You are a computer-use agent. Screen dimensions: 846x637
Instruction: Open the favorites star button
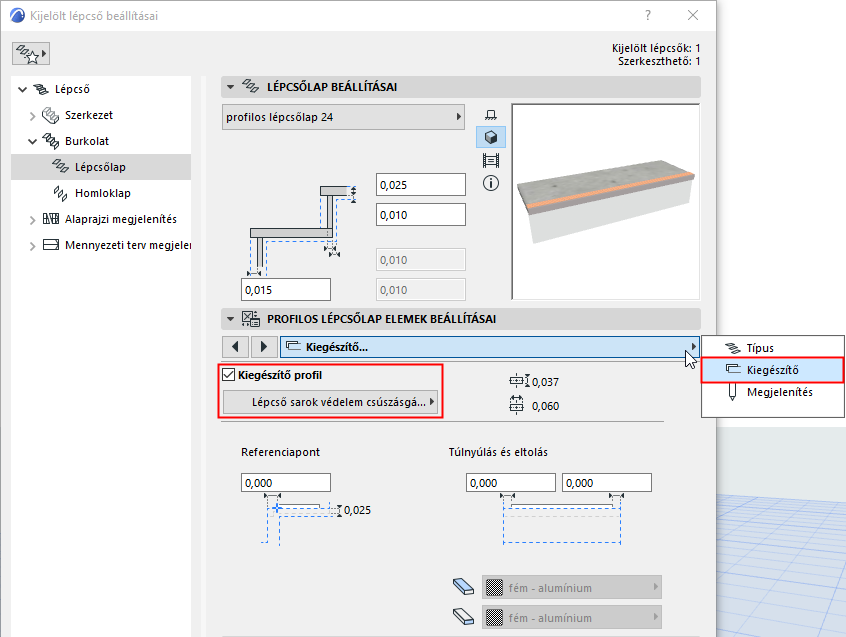pyautogui.click(x=31, y=54)
